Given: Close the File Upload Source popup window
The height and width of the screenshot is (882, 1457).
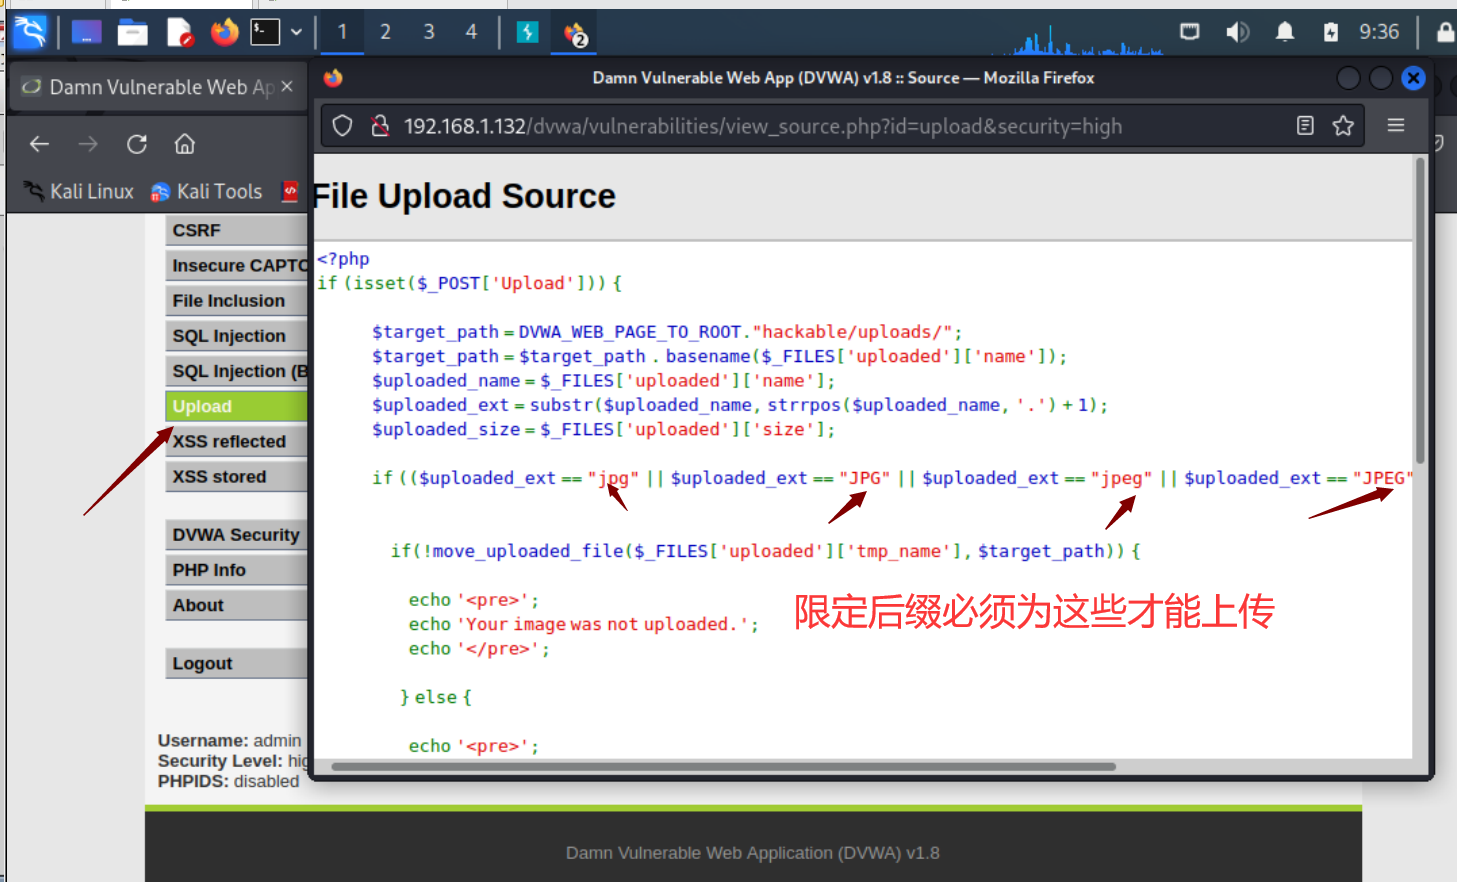Looking at the screenshot, I should [1413, 78].
